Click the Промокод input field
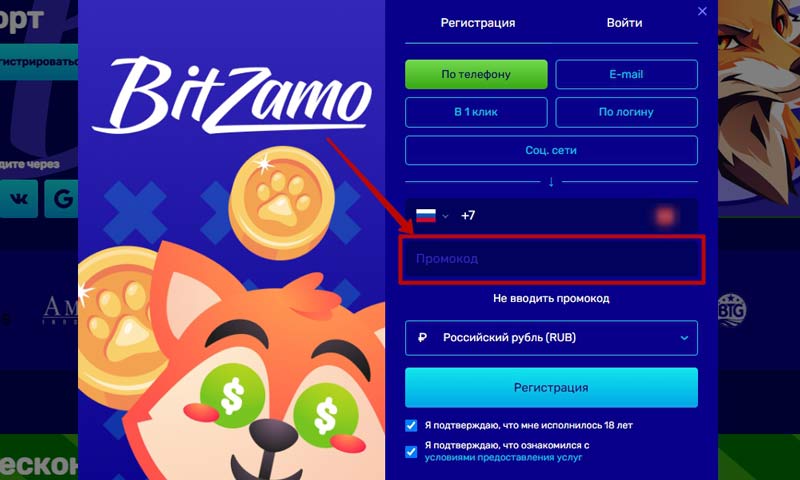The image size is (800, 480). click(552, 259)
